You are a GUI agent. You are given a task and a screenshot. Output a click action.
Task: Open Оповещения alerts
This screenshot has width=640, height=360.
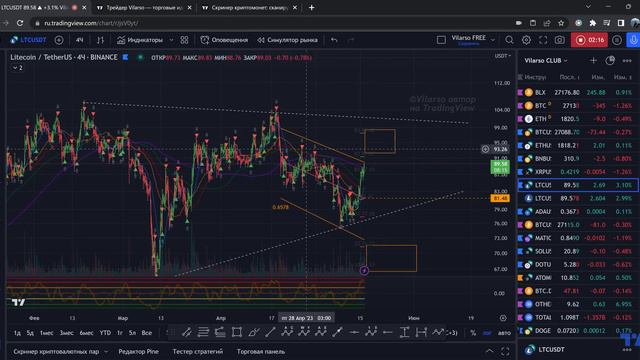click(224, 40)
